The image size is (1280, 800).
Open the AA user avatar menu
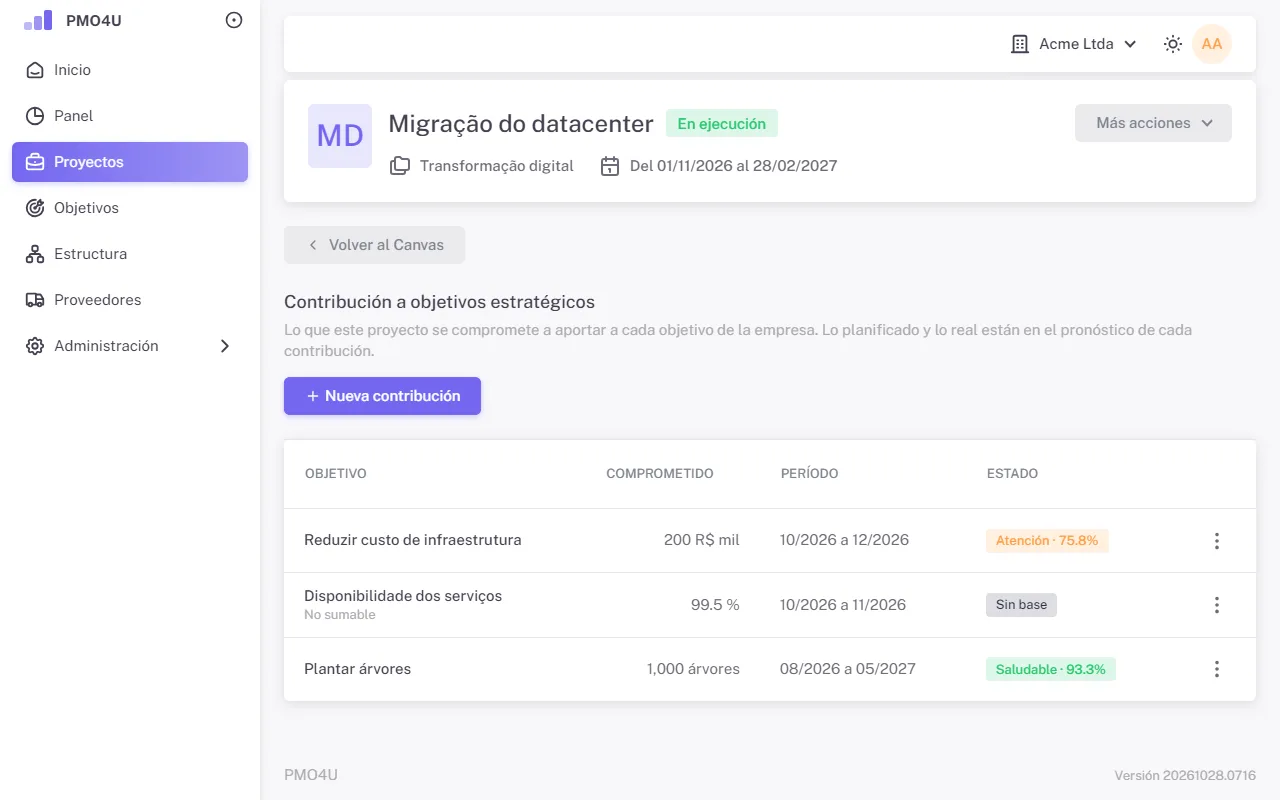coord(1212,44)
